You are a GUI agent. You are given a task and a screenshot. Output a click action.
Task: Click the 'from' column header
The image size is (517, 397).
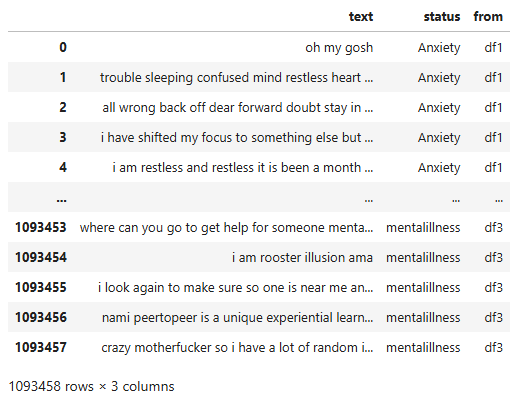pos(488,17)
